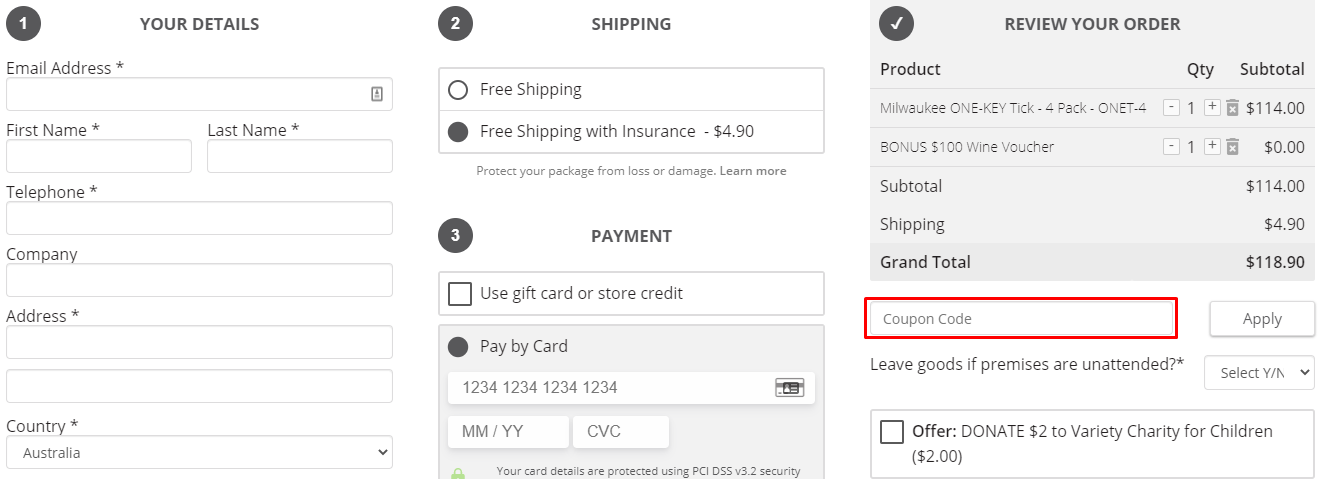
Task: Decrease Wine Voucher quantity with minus icon
Action: point(1171,146)
